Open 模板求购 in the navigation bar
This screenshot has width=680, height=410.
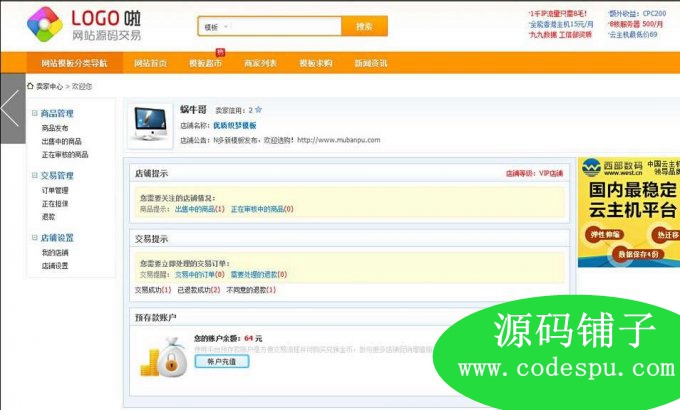click(316, 63)
